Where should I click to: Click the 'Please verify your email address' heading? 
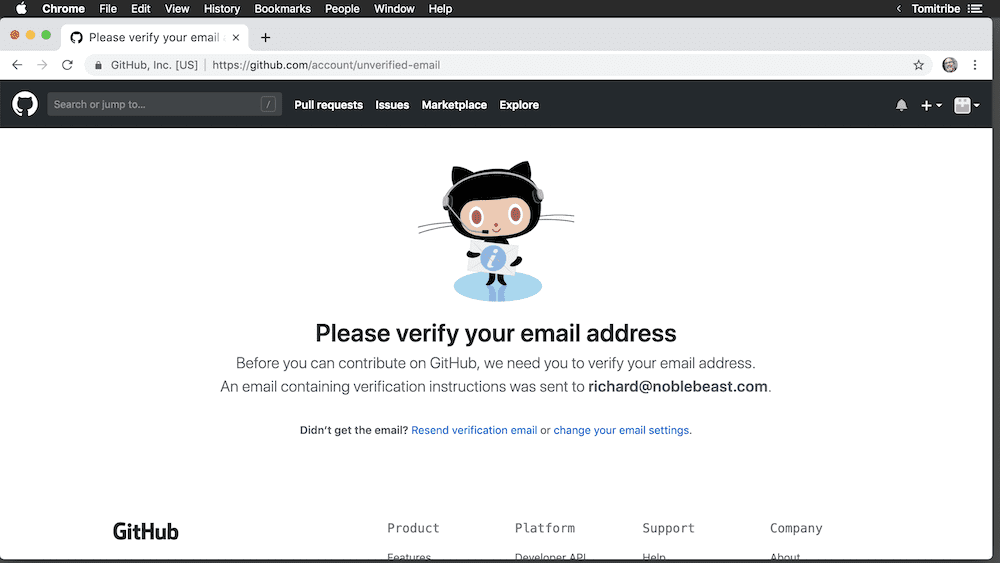pos(496,333)
